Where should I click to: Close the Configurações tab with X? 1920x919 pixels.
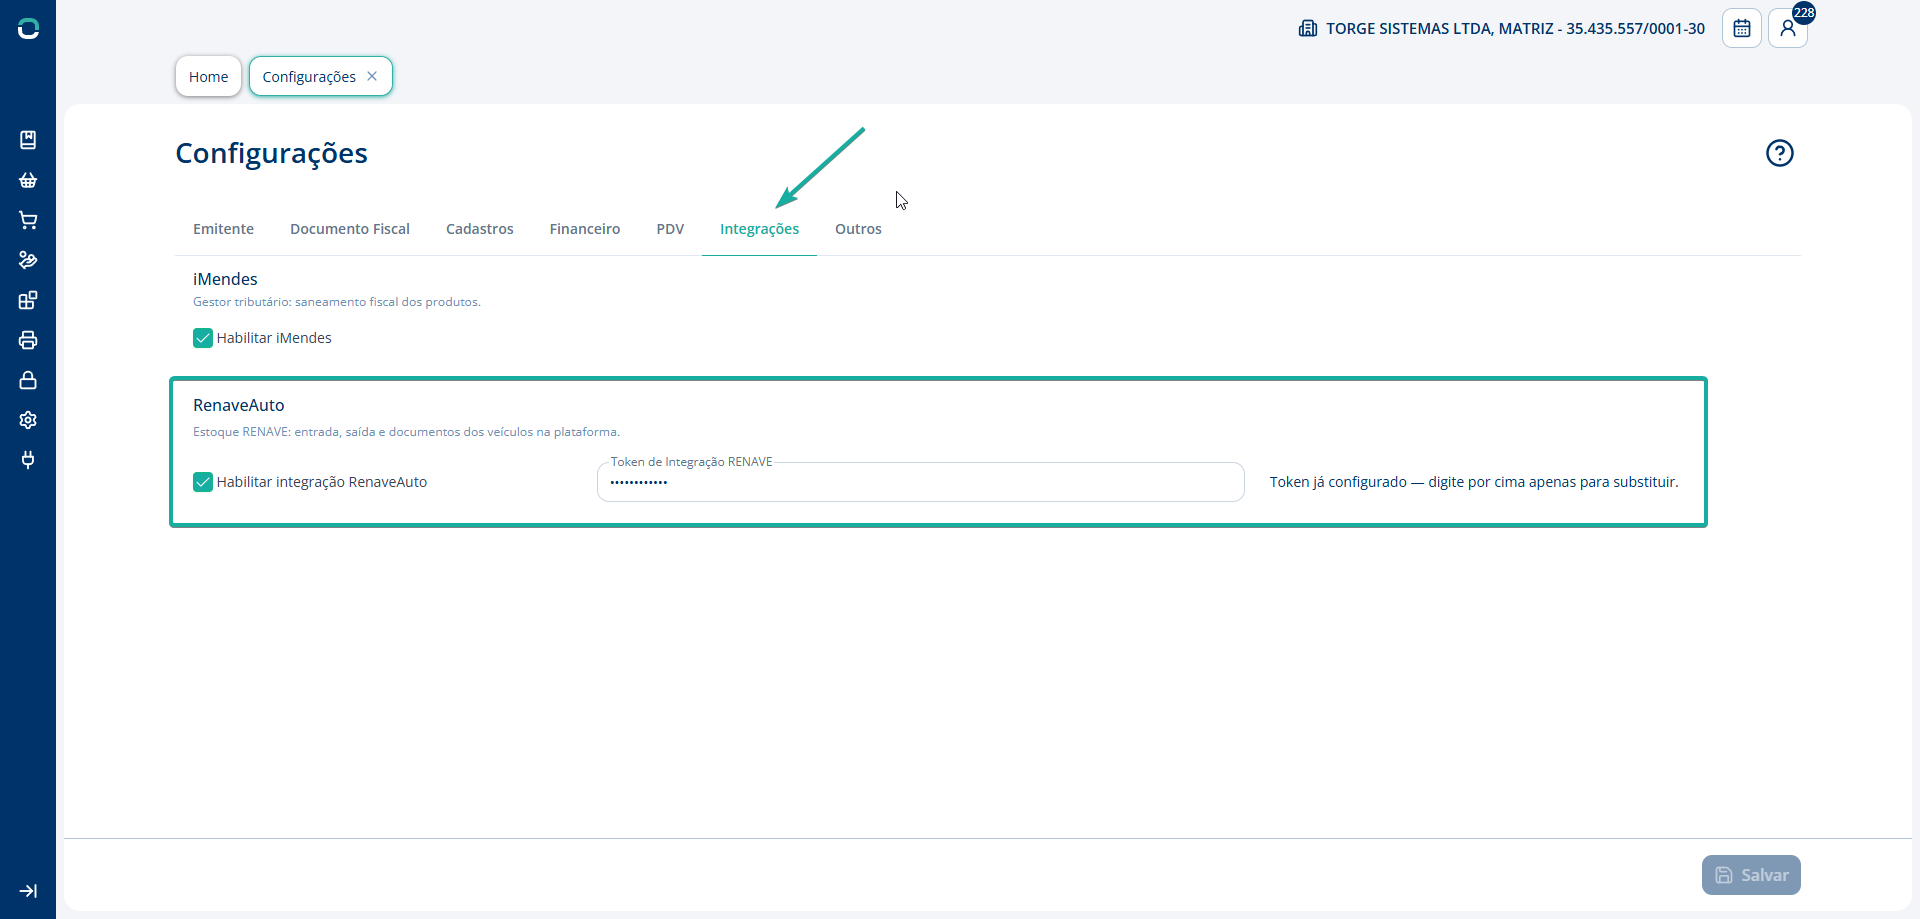point(372,76)
